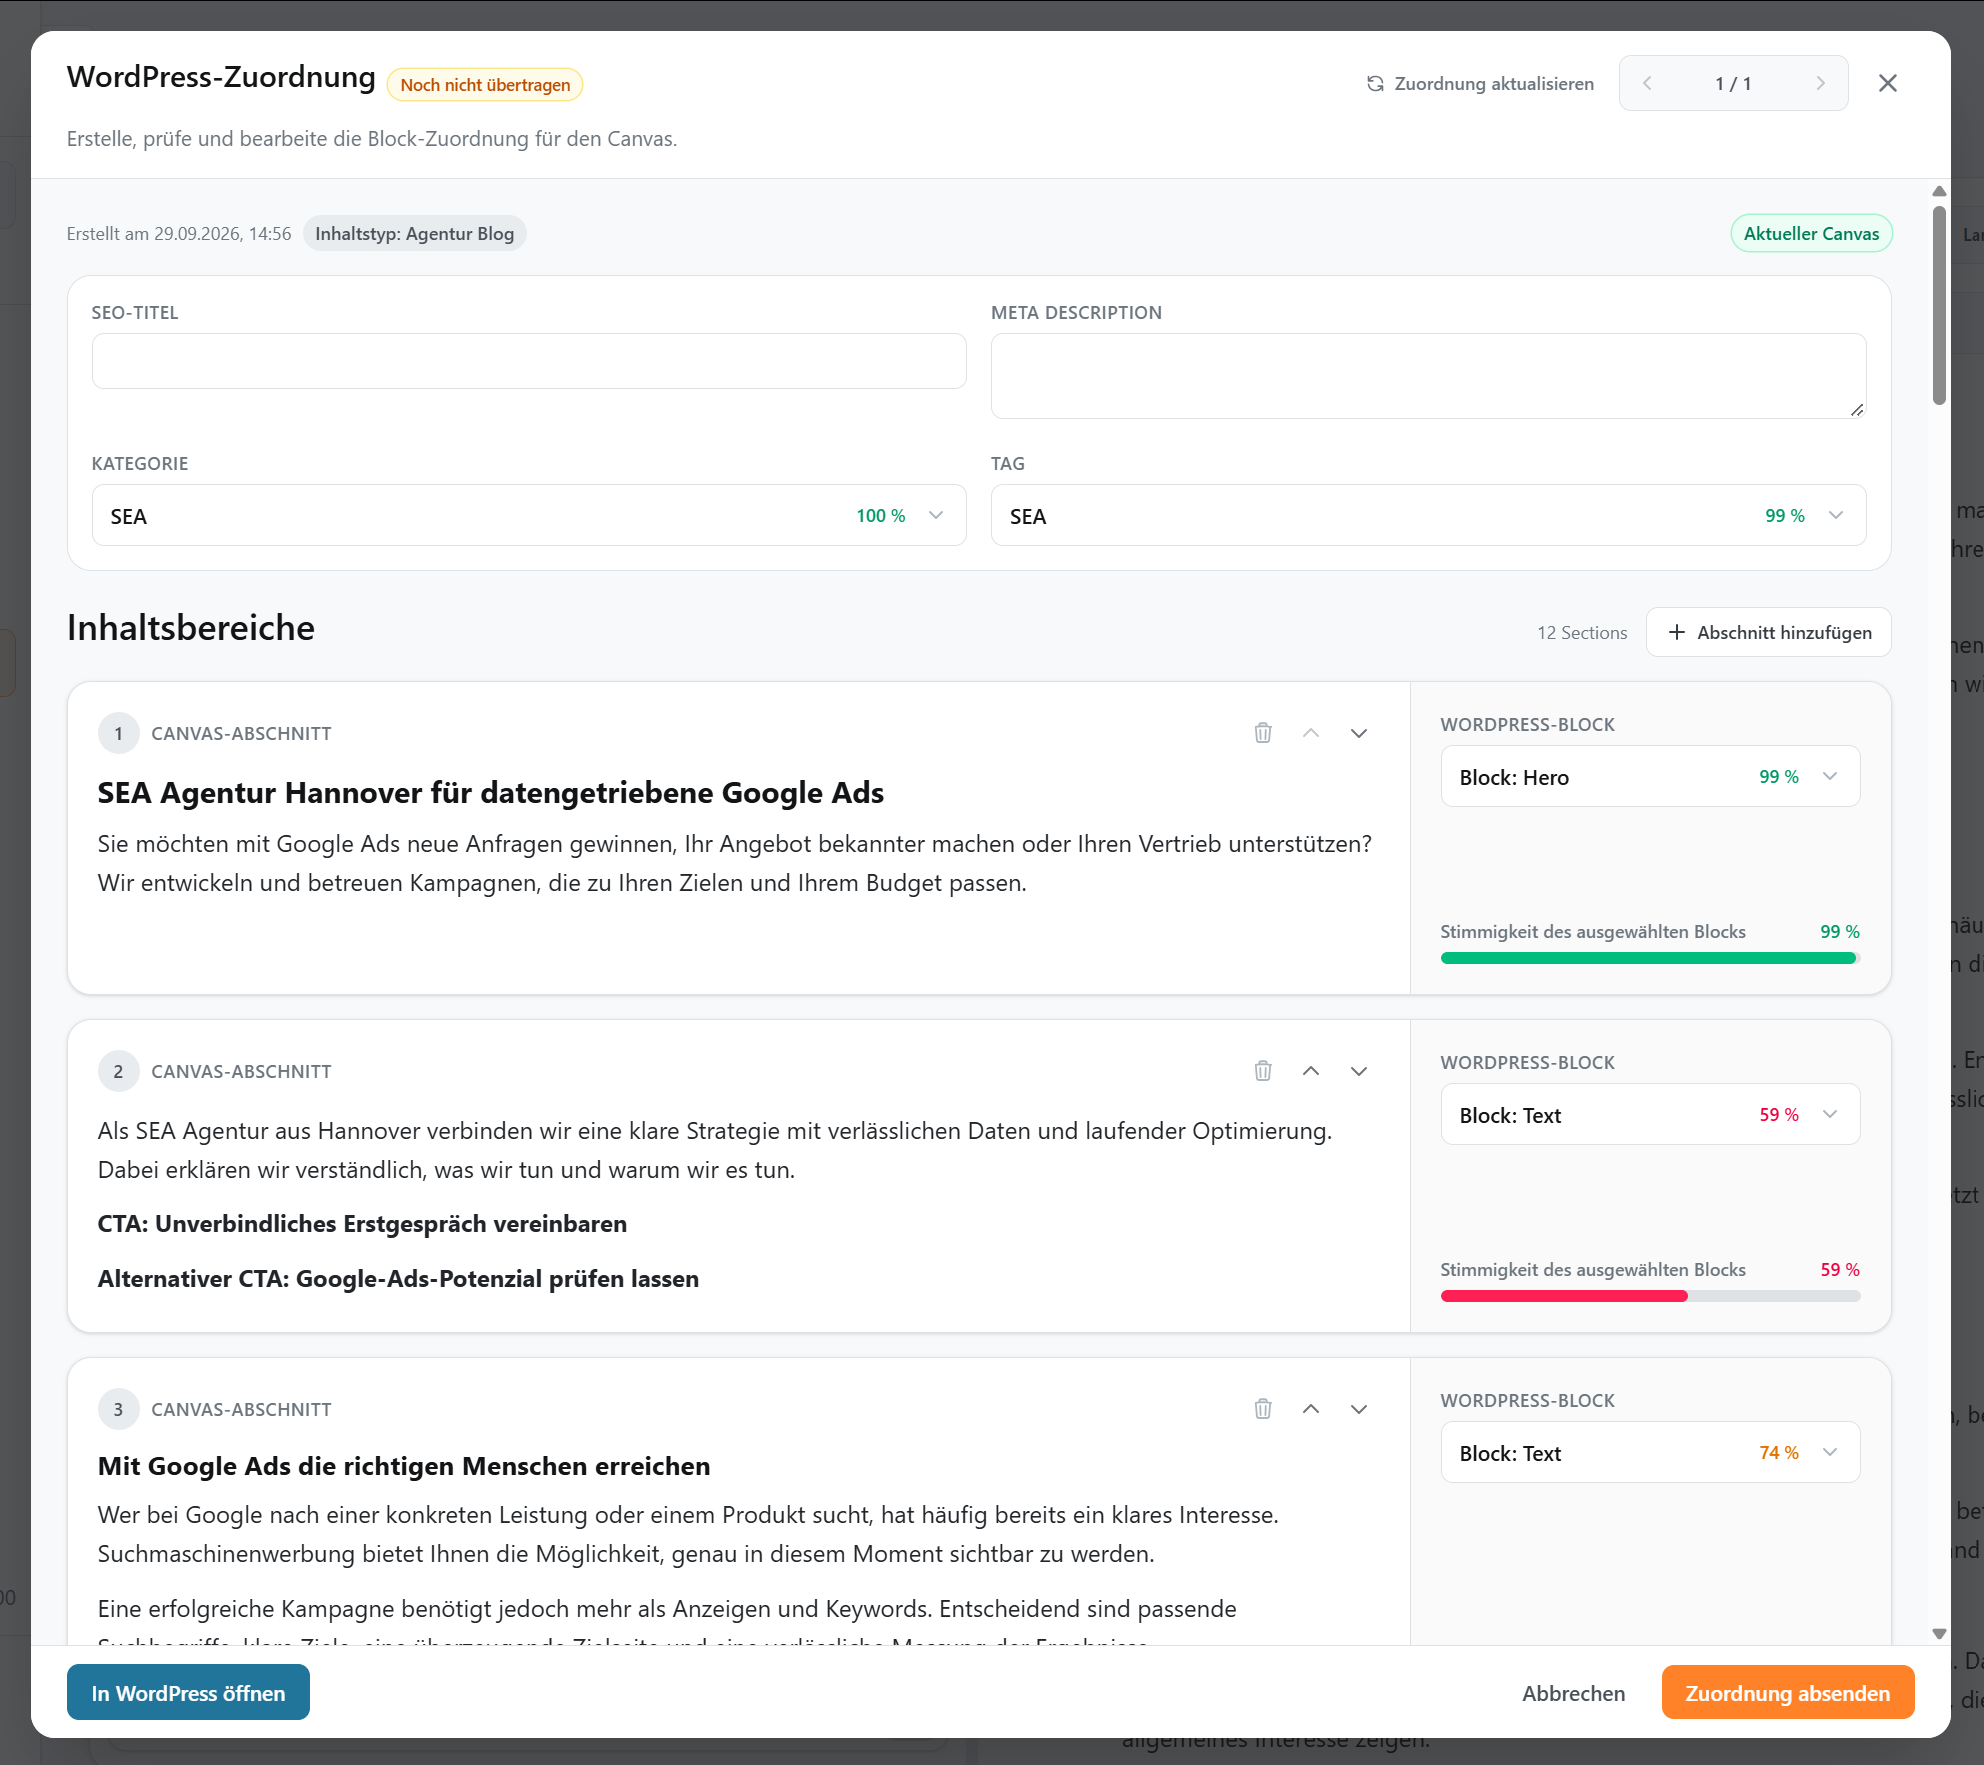Go to previous mapping in pager
Image resolution: width=1984 pixels, height=1765 pixels.
(1647, 83)
